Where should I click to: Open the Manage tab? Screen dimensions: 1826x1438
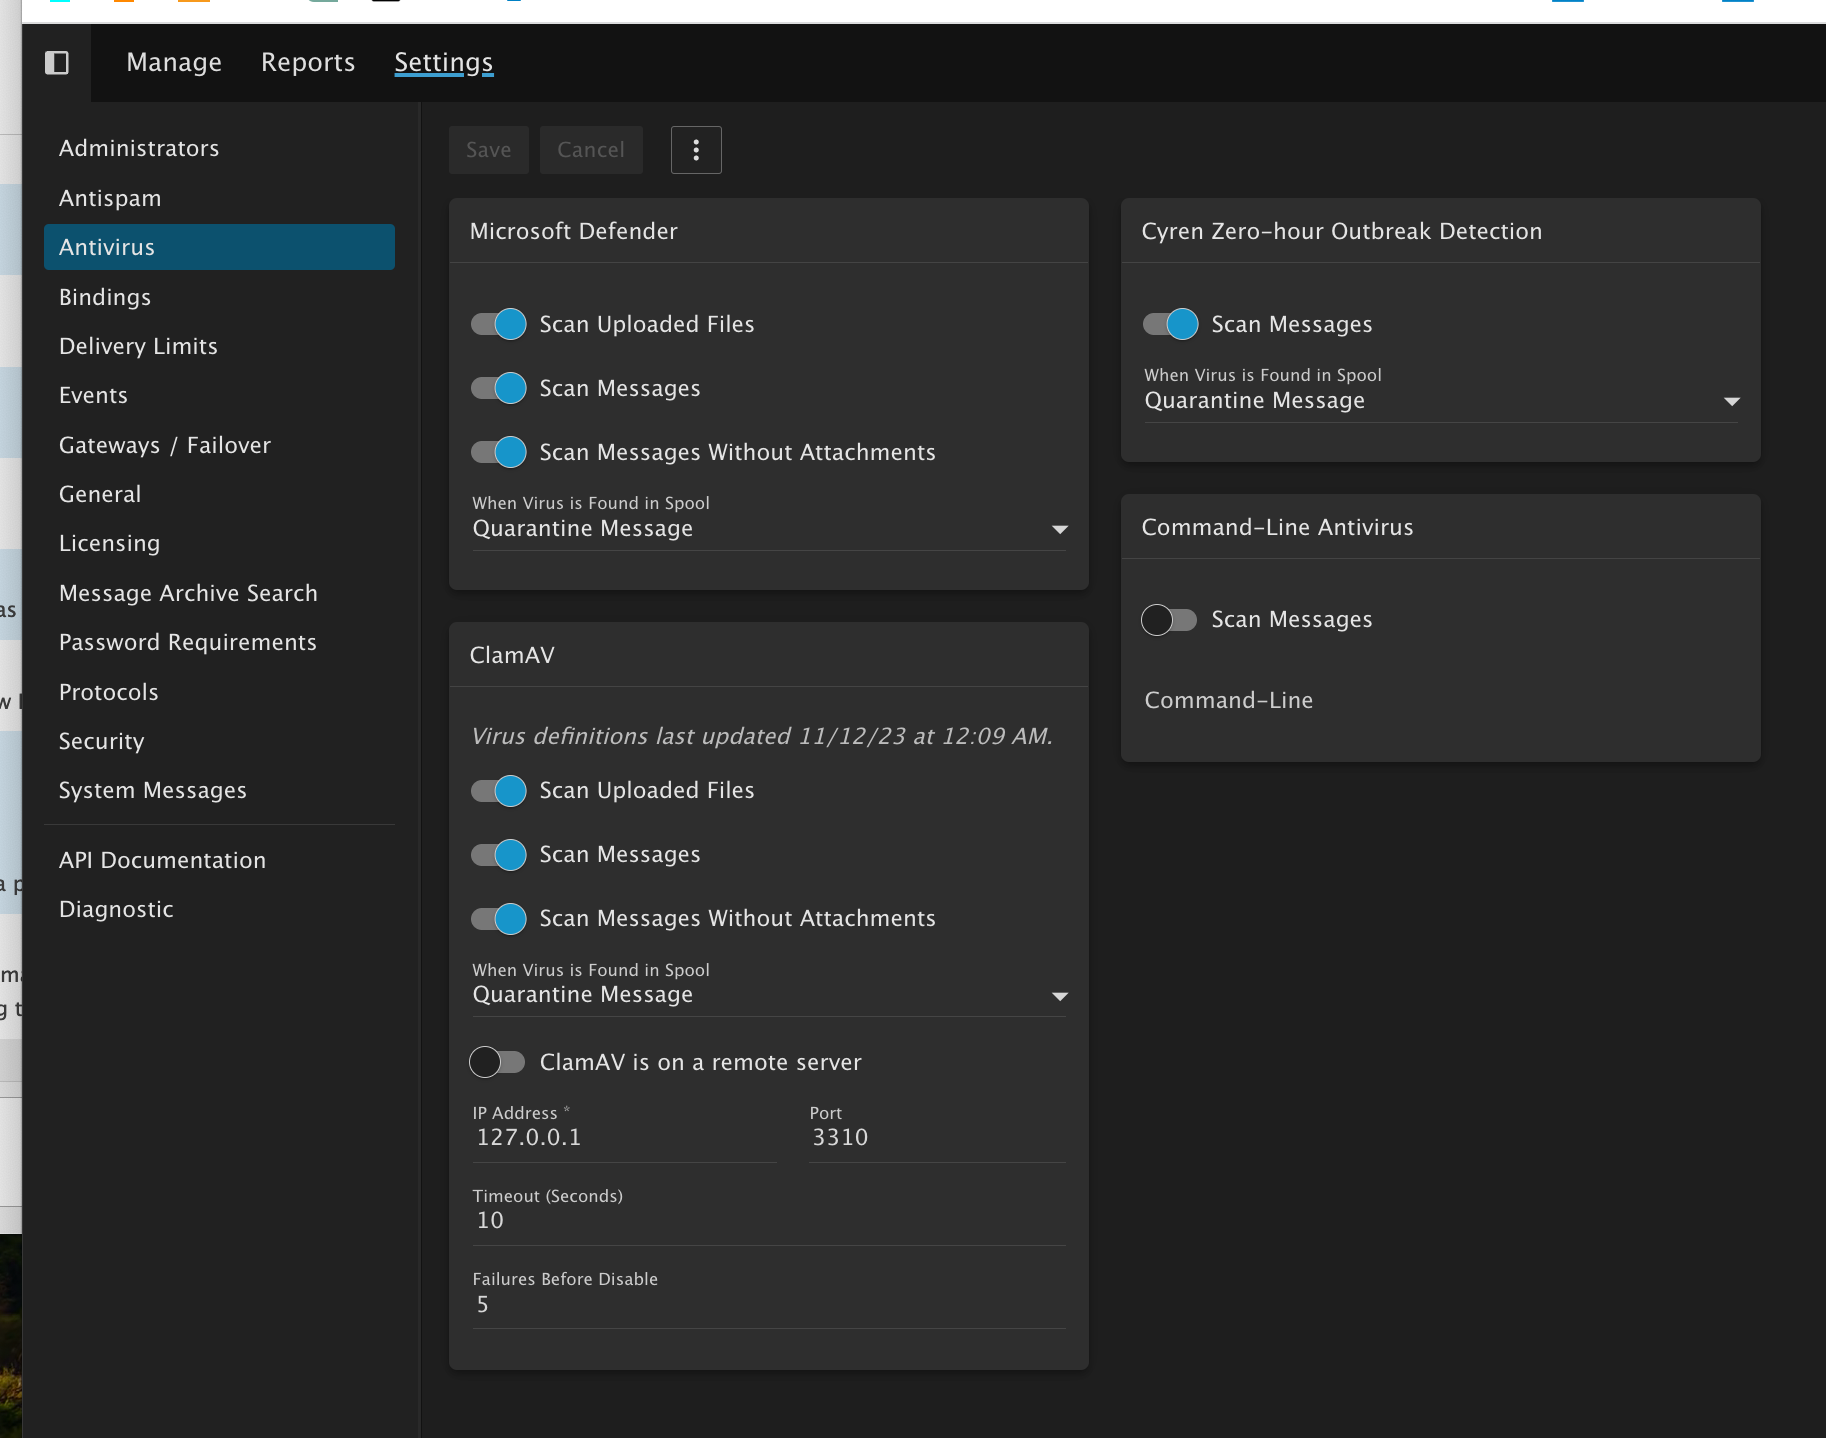pos(174,62)
